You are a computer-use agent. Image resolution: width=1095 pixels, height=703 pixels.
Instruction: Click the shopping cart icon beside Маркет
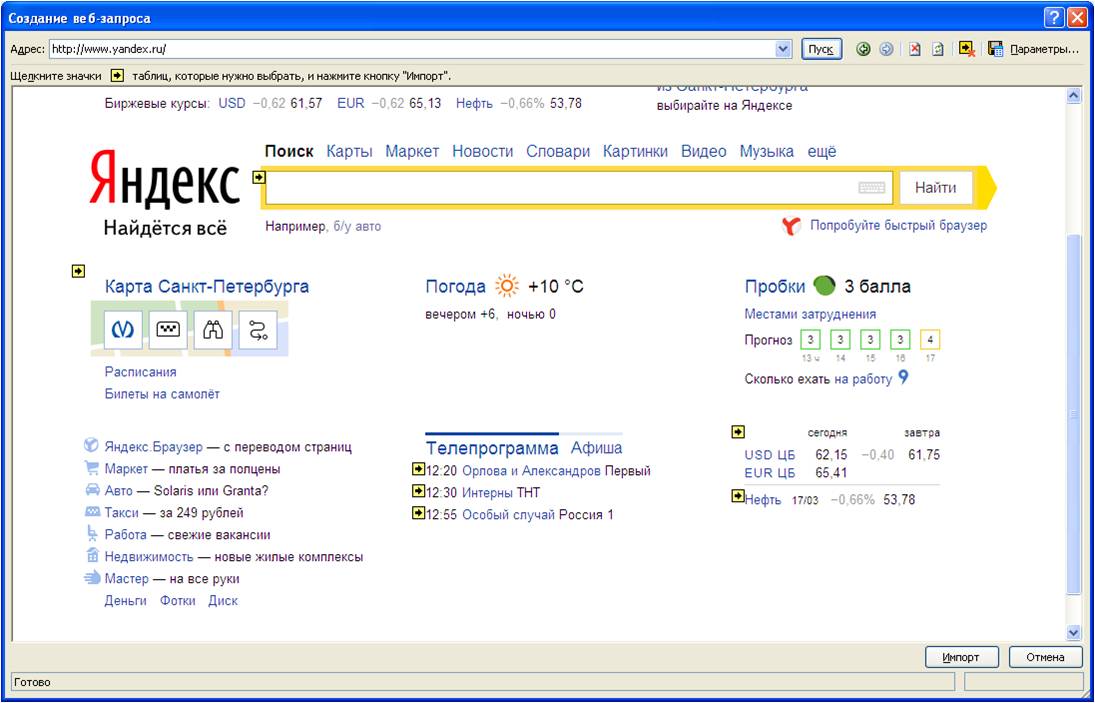click(x=91, y=468)
